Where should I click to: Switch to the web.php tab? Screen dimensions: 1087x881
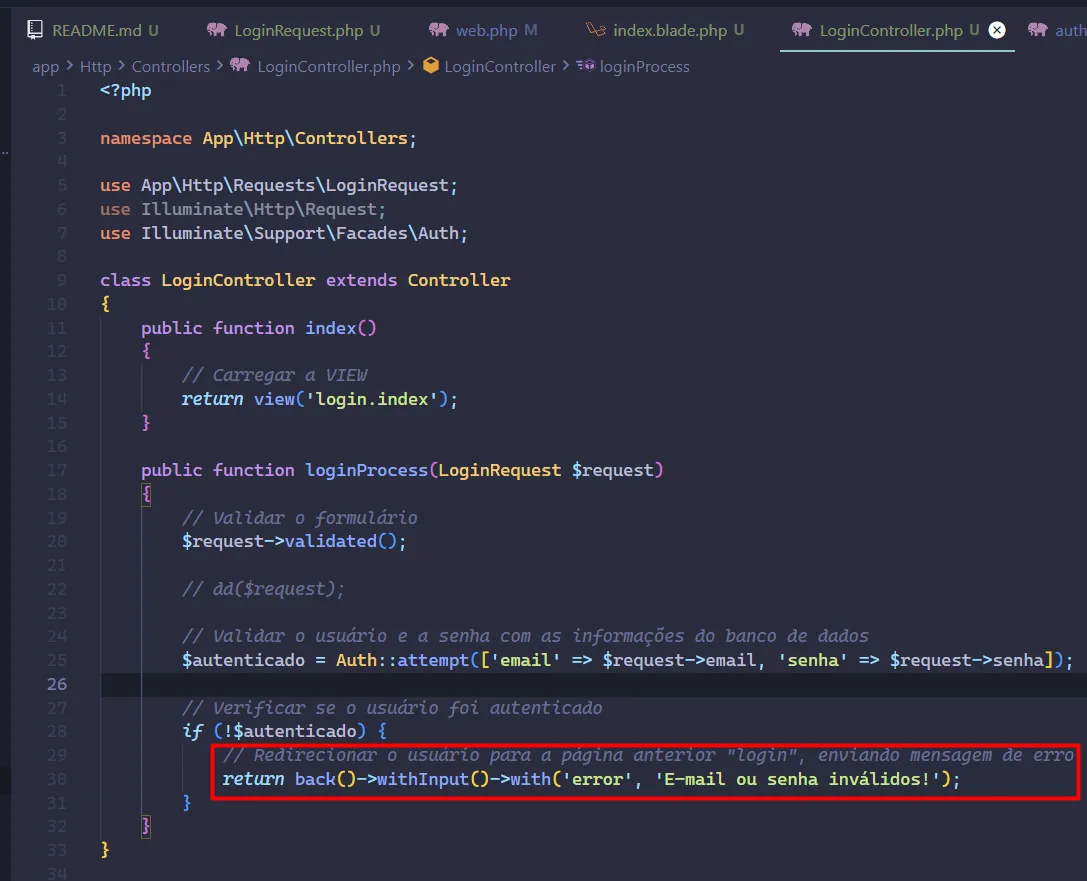tap(486, 30)
